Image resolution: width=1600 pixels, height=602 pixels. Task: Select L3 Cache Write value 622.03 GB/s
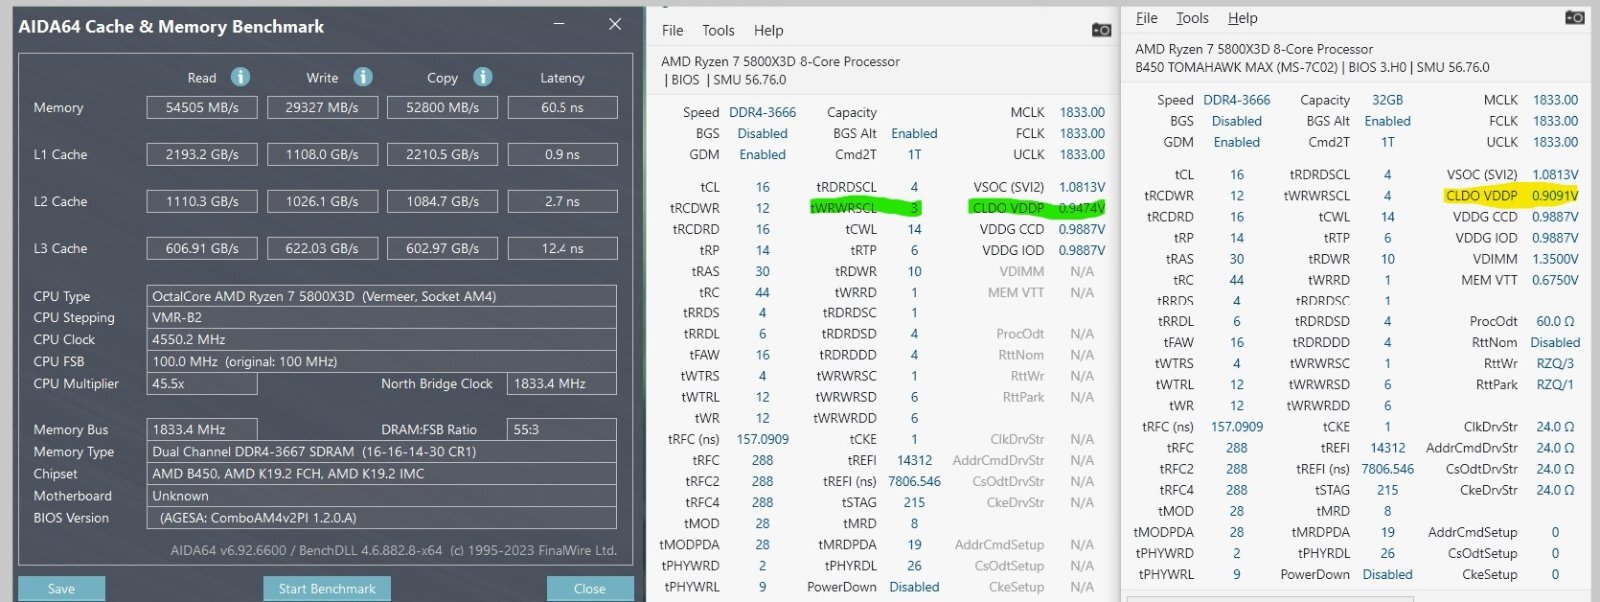[322, 248]
